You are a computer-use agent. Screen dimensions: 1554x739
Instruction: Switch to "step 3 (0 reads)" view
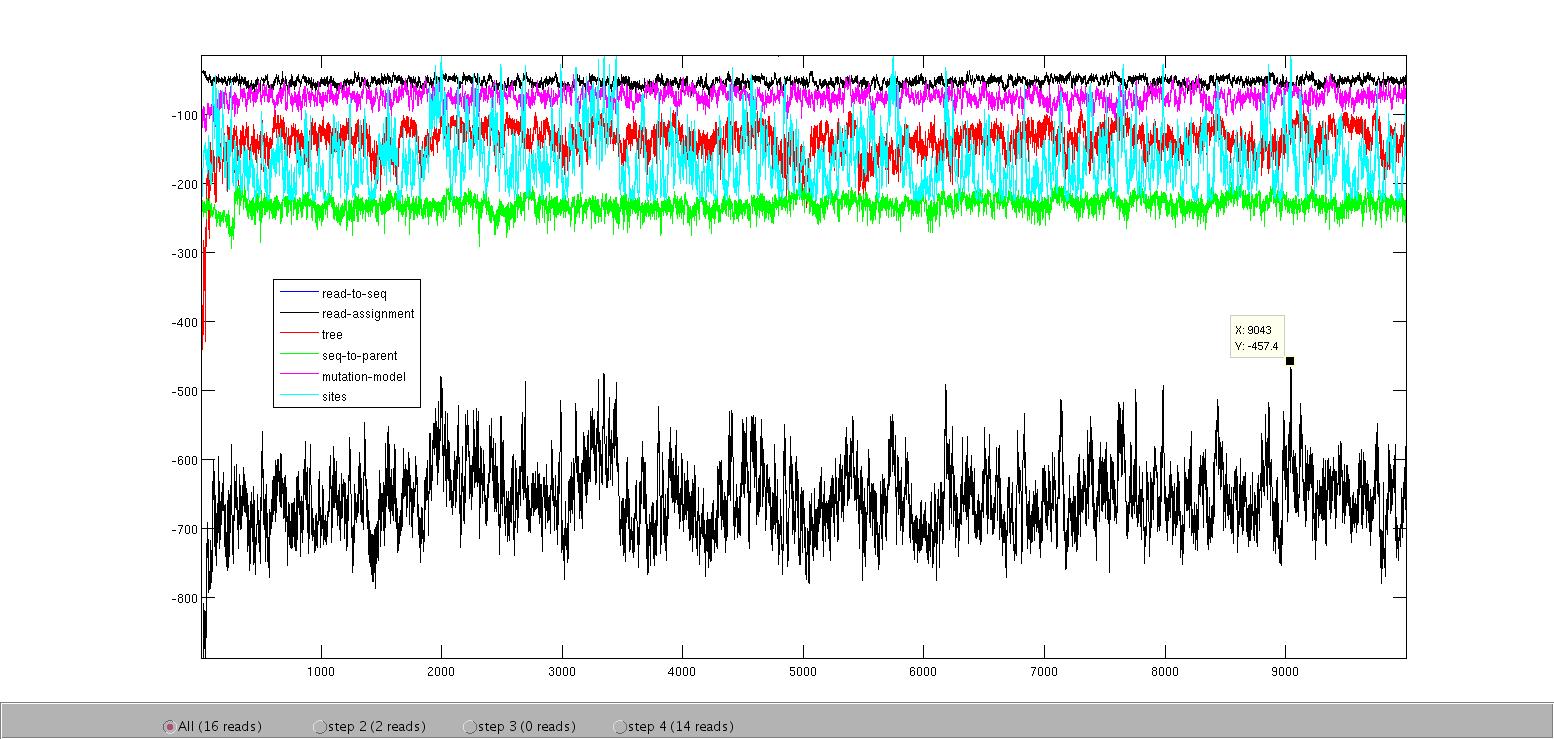[x=471, y=727]
